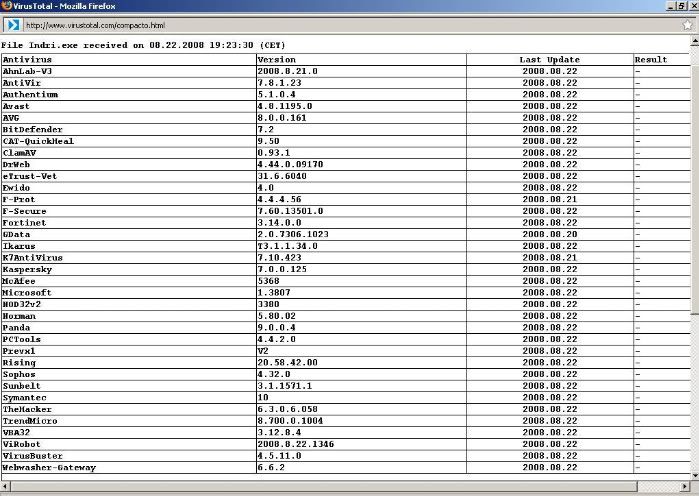Select the DrWeb entry
The image size is (699, 496).
click(16, 164)
